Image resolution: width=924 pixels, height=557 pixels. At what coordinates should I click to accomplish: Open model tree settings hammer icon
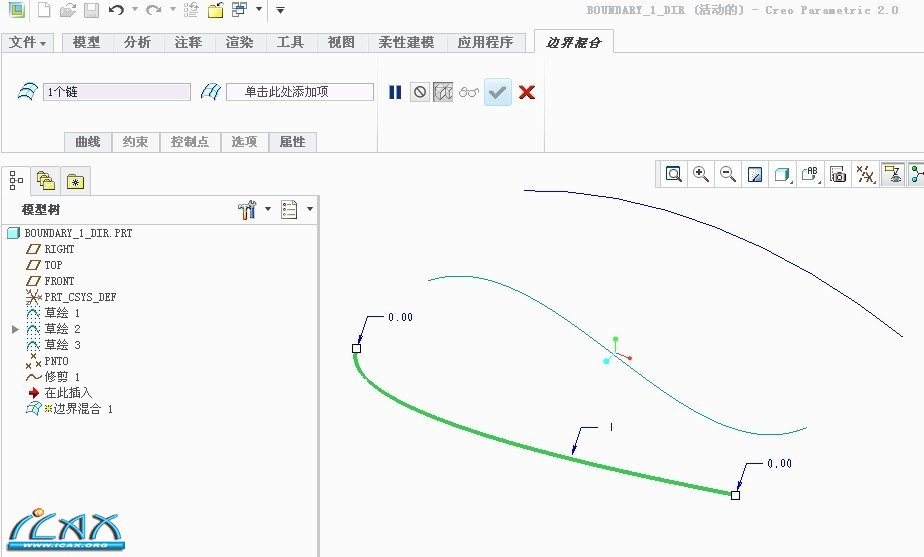point(248,209)
